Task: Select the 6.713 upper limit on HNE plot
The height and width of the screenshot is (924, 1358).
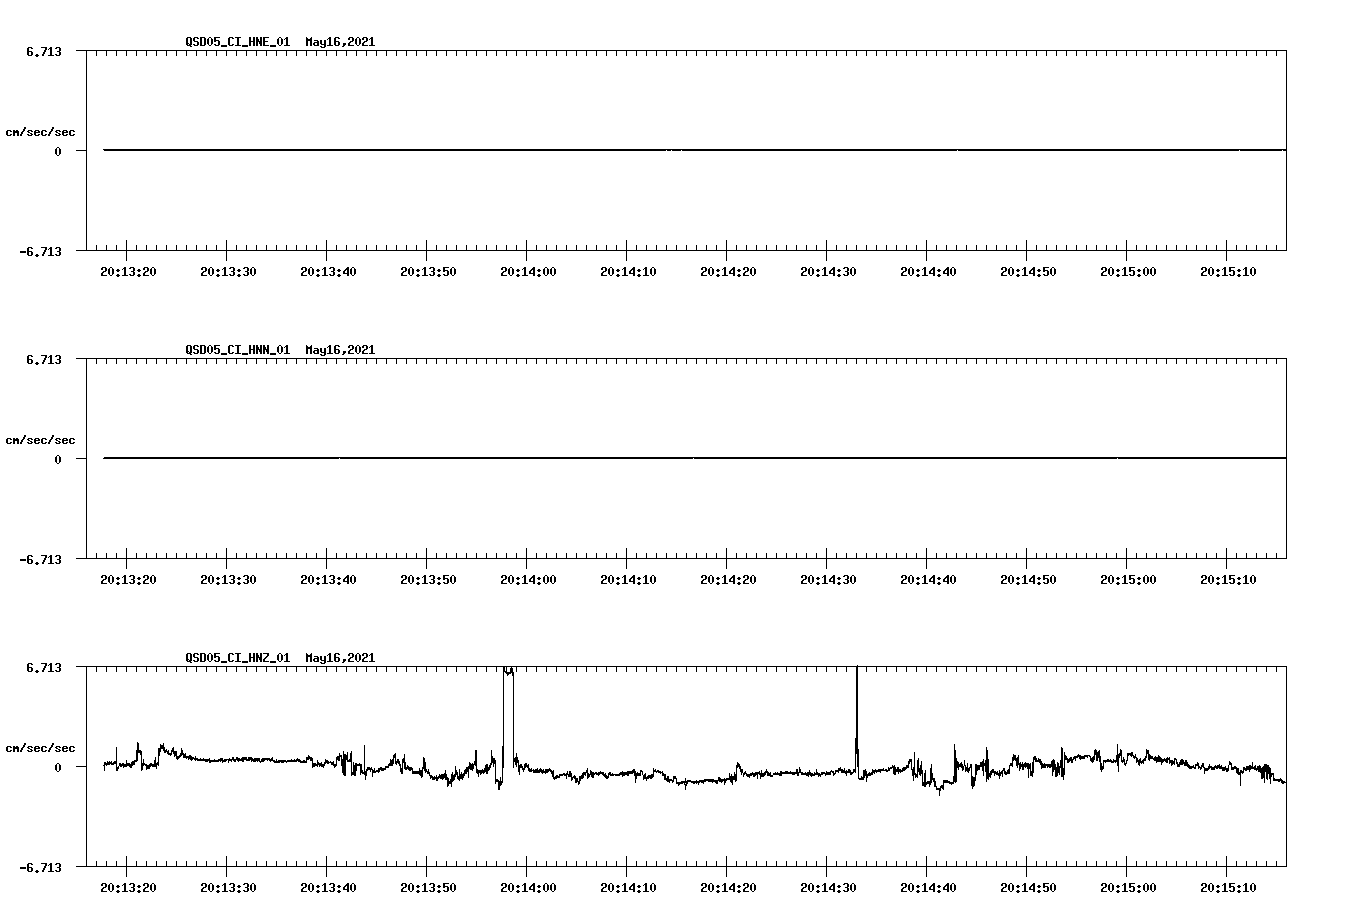Action: (44, 51)
